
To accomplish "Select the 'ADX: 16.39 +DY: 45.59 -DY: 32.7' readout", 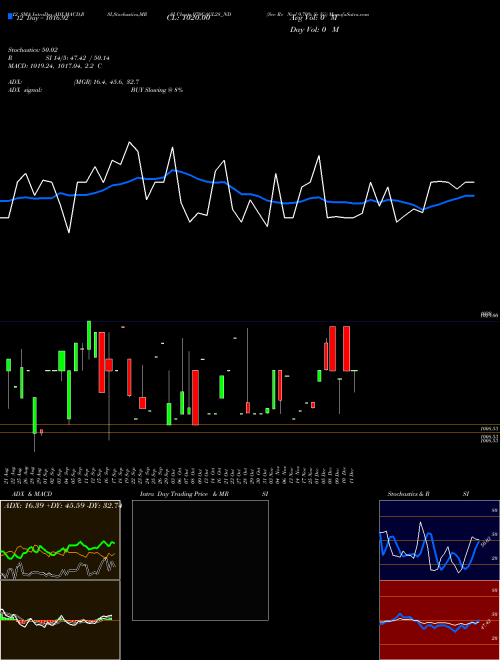I will [x=63, y=505].
